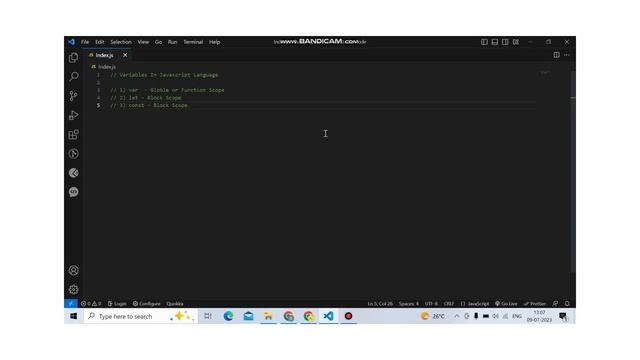640x360 pixels.
Task: Open the Search view in activity bar
Action: point(73,76)
